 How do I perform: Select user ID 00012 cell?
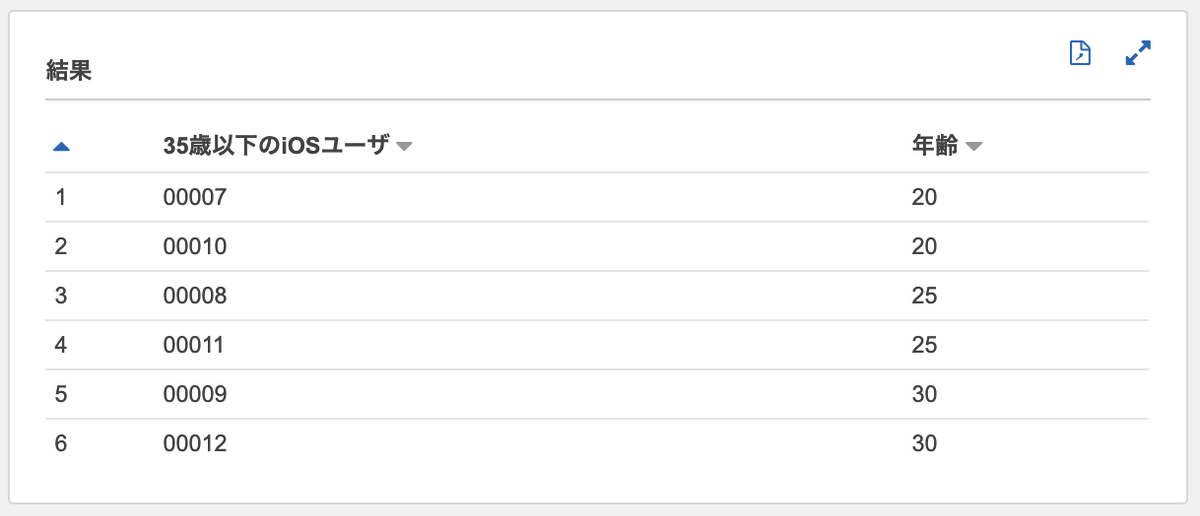[x=195, y=444]
